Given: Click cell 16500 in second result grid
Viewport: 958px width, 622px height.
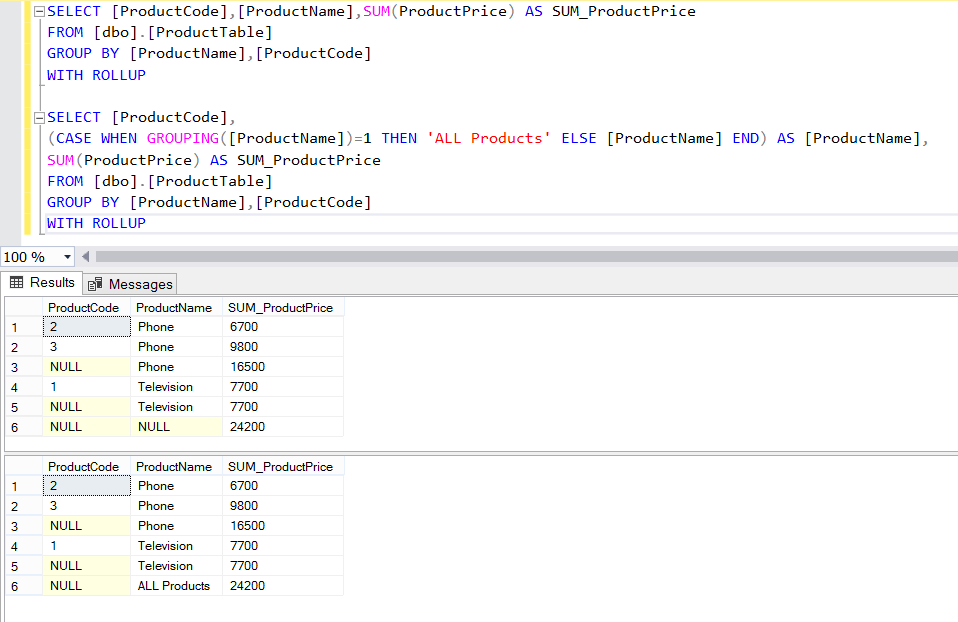Looking at the screenshot, I should click(282, 525).
